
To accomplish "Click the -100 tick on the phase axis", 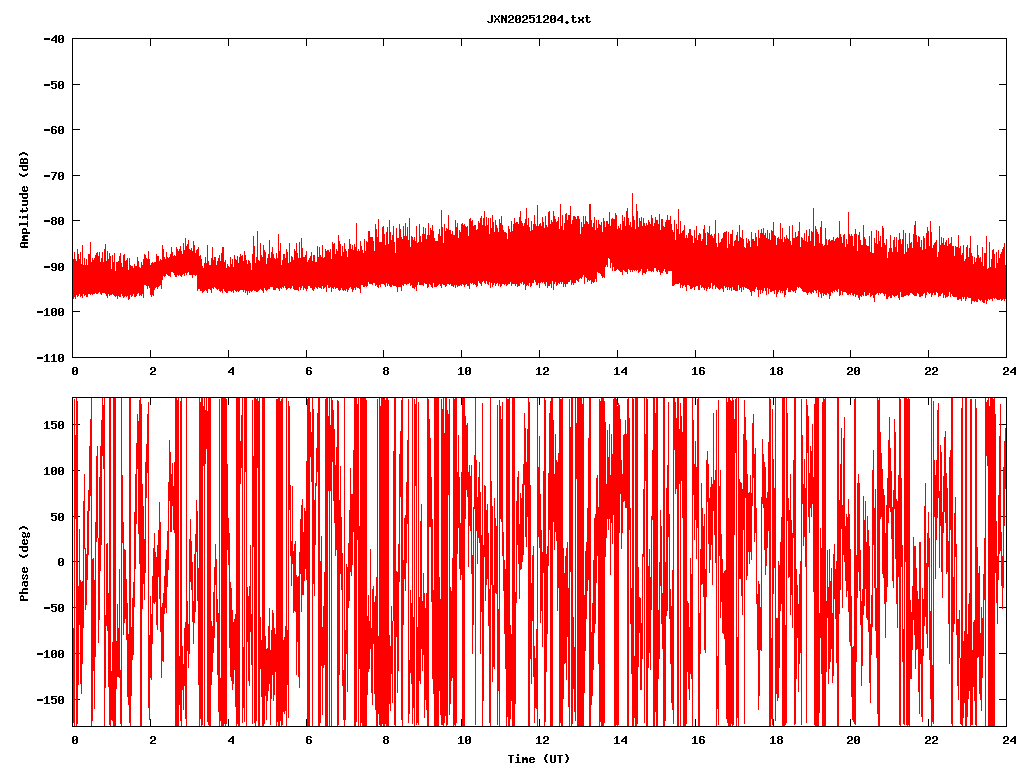I will (x=51, y=653).
